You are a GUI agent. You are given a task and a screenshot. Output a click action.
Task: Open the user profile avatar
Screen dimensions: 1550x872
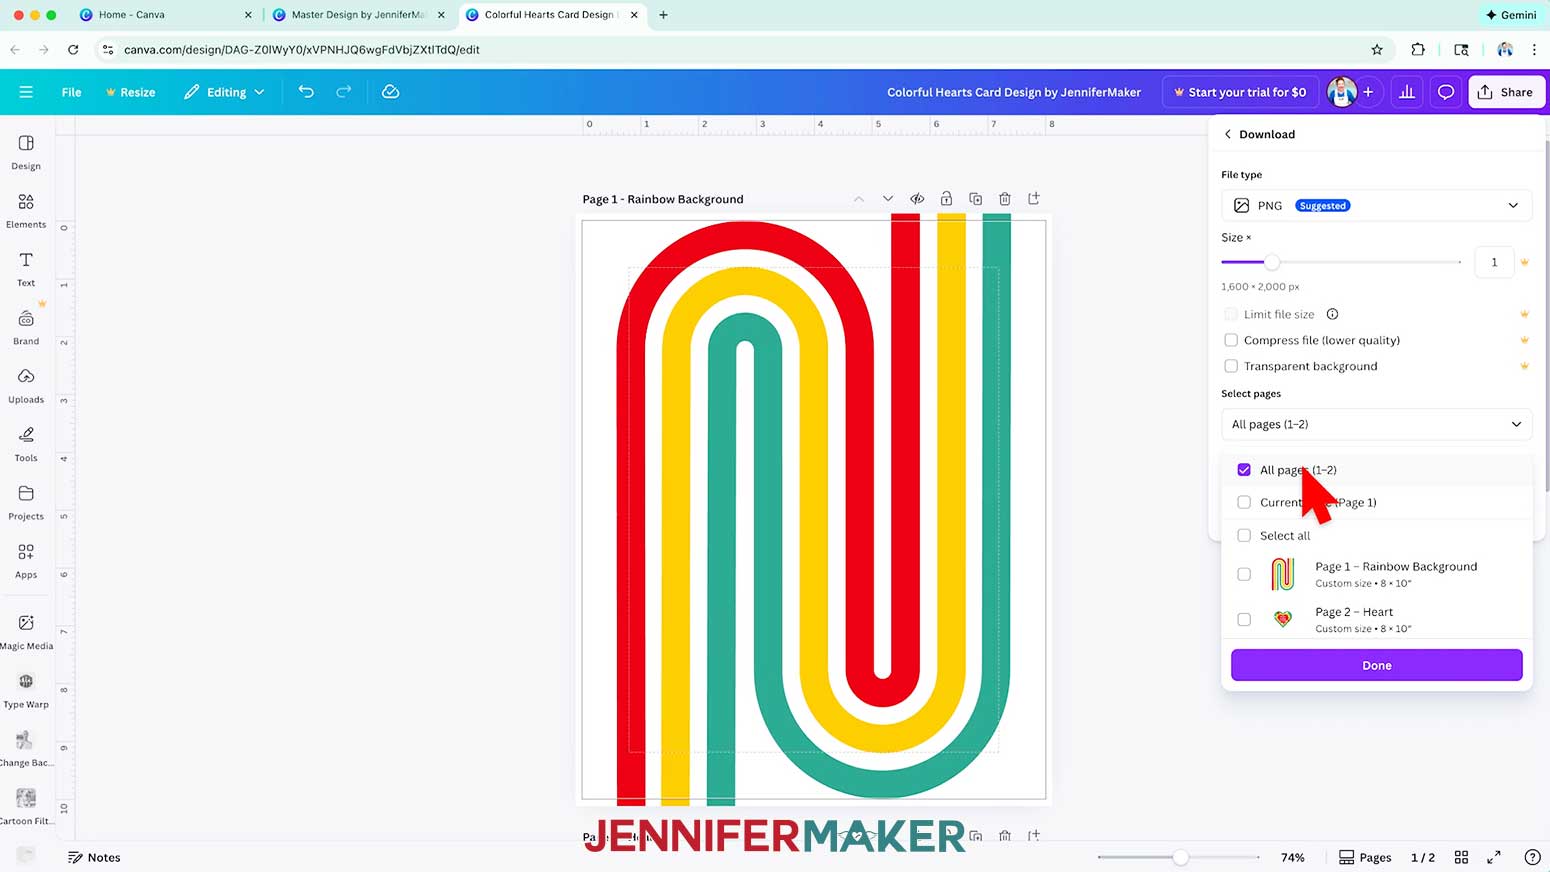(x=1341, y=92)
